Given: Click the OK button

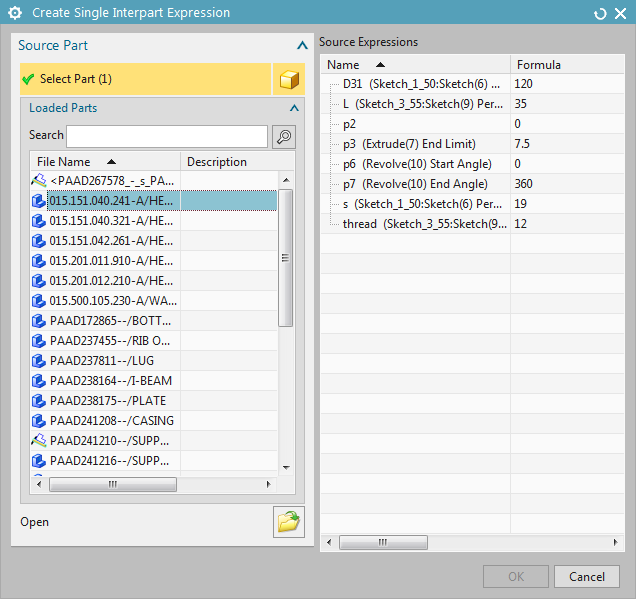Looking at the screenshot, I should coord(516,576).
